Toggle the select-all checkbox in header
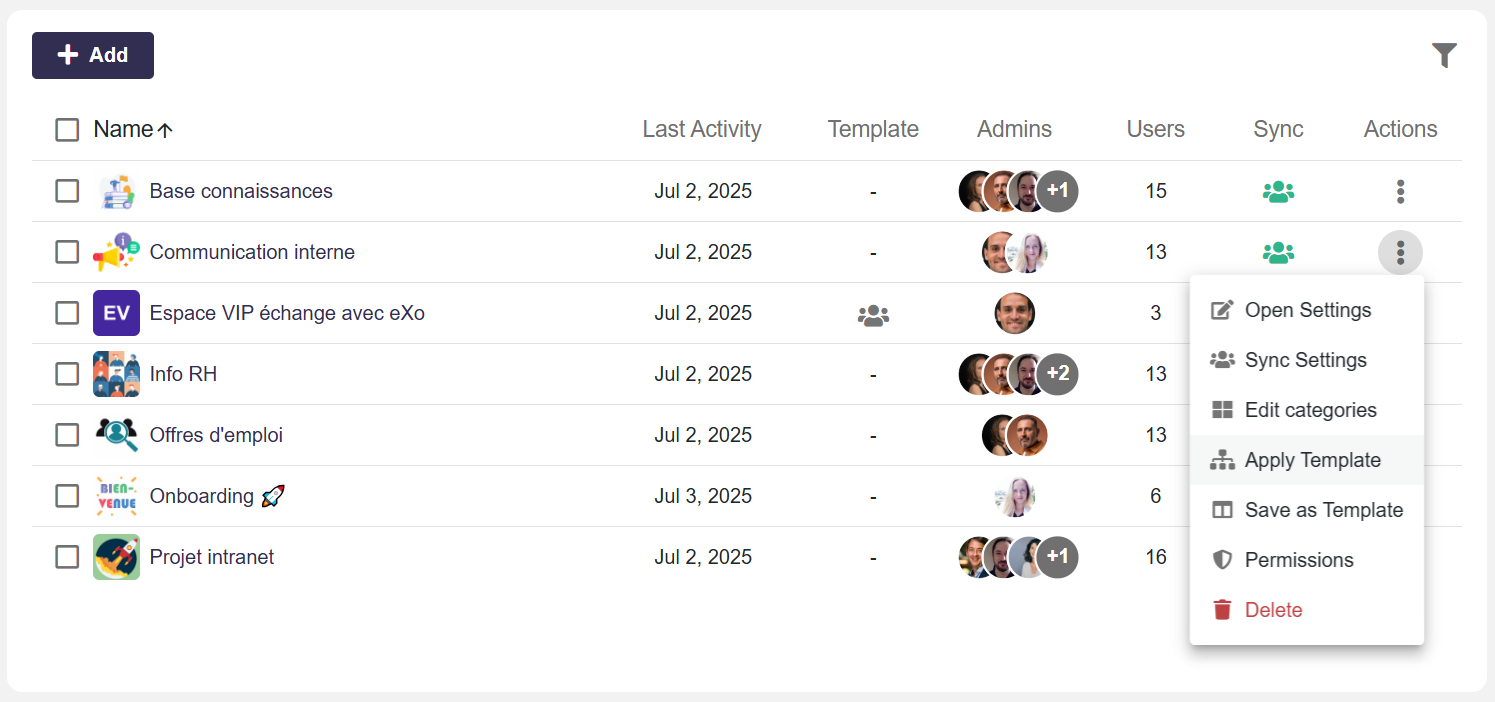Viewport: 1495px width, 702px height. tap(67, 130)
